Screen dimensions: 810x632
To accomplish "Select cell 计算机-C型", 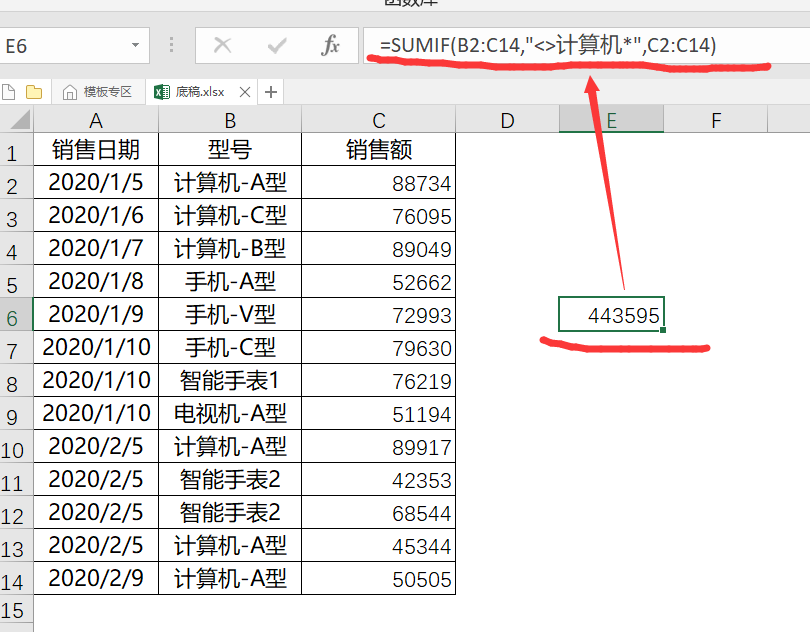I will 230,215.
